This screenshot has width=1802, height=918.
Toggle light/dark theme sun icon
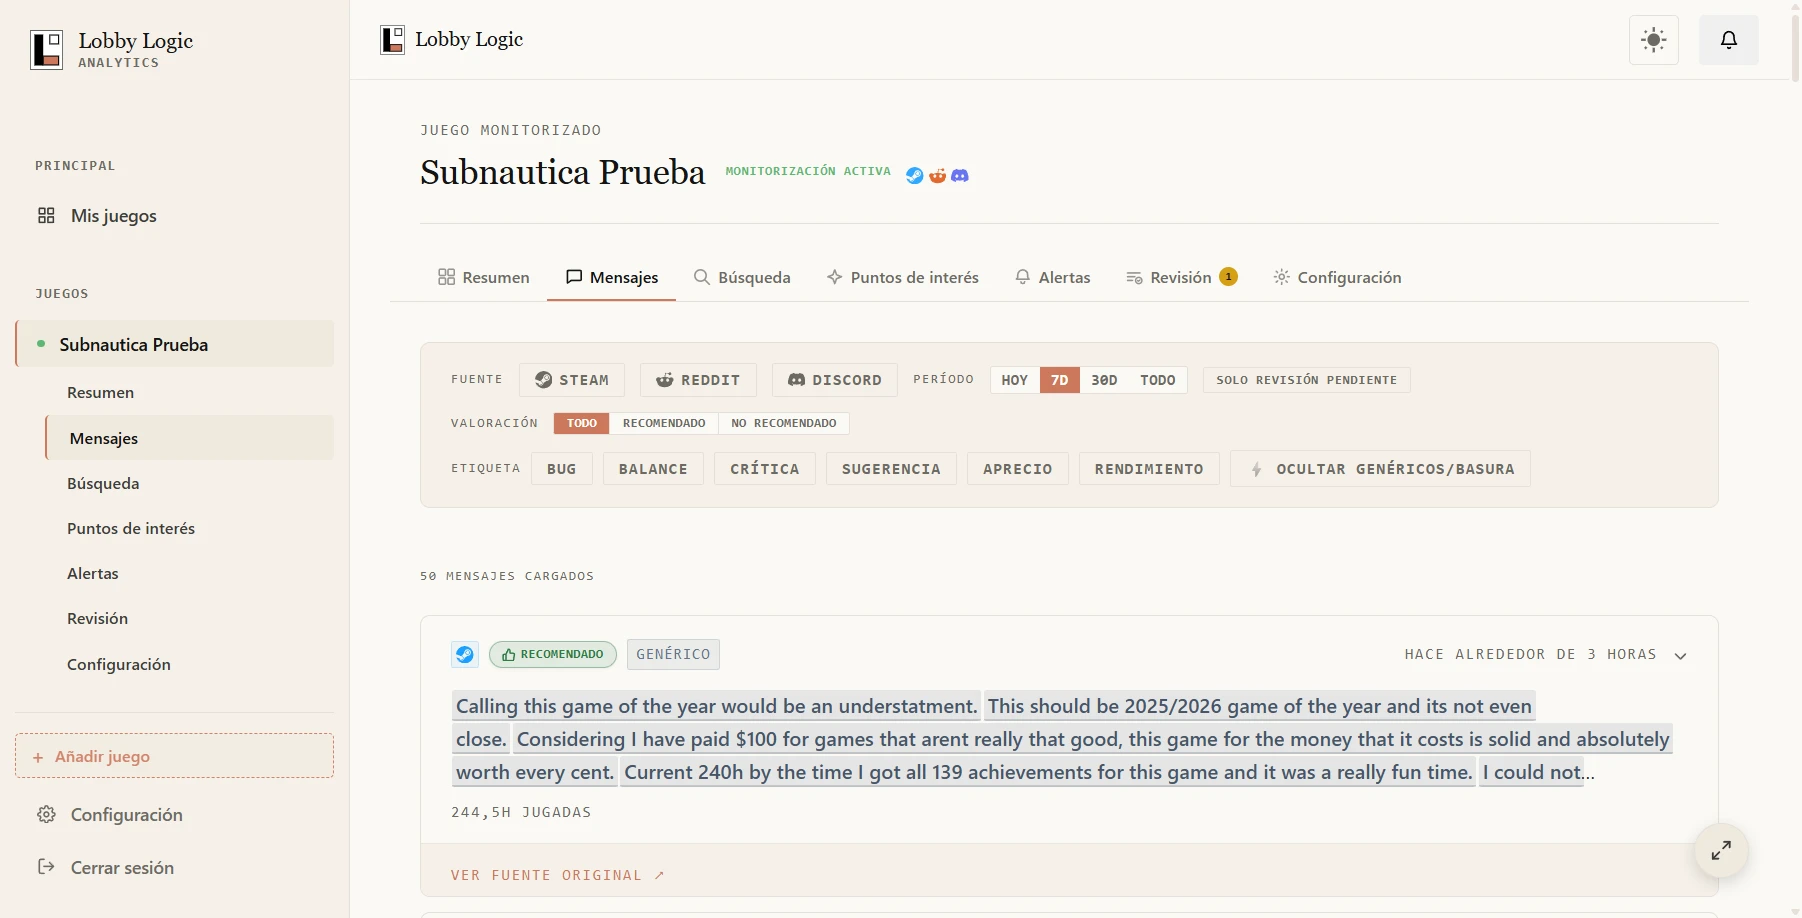click(x=1654, y=40)
